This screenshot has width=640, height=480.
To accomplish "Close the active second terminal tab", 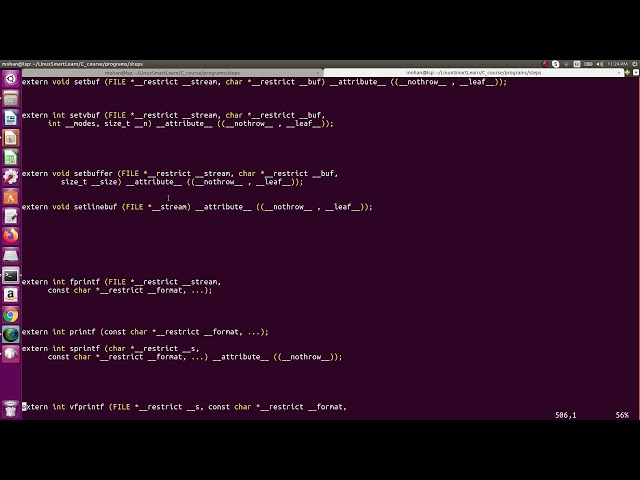I will [619, 73].
